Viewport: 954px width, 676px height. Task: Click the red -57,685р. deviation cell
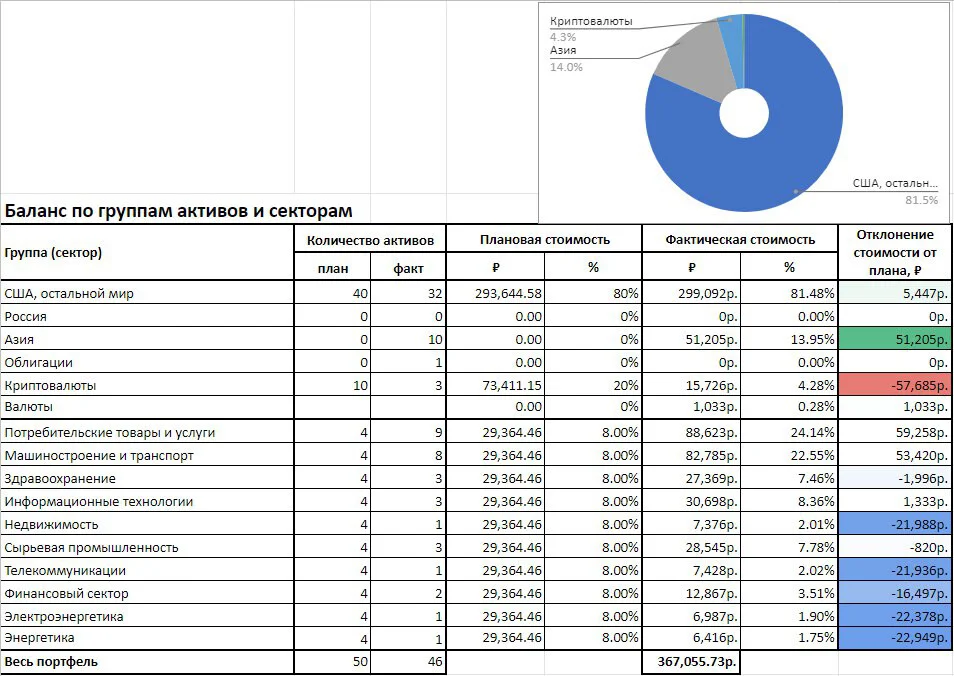pos(895,385)
